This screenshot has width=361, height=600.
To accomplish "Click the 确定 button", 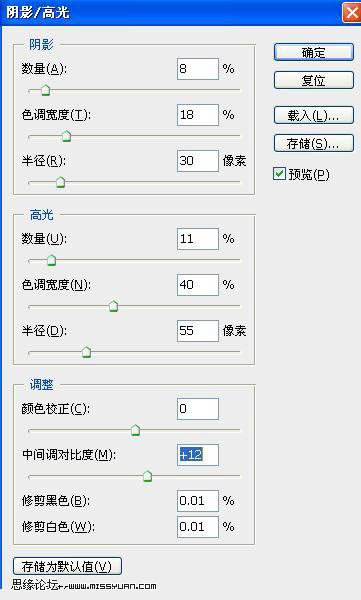I will coord(314,52).
